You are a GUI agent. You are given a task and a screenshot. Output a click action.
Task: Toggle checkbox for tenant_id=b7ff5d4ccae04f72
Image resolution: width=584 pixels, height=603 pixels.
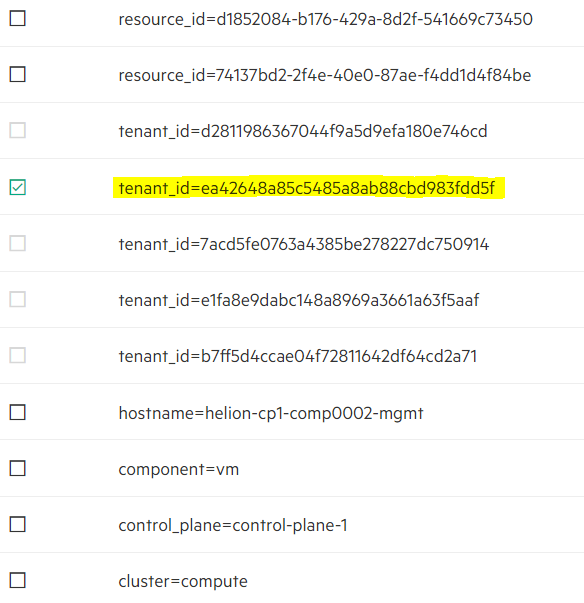click(x=18, y=355)
